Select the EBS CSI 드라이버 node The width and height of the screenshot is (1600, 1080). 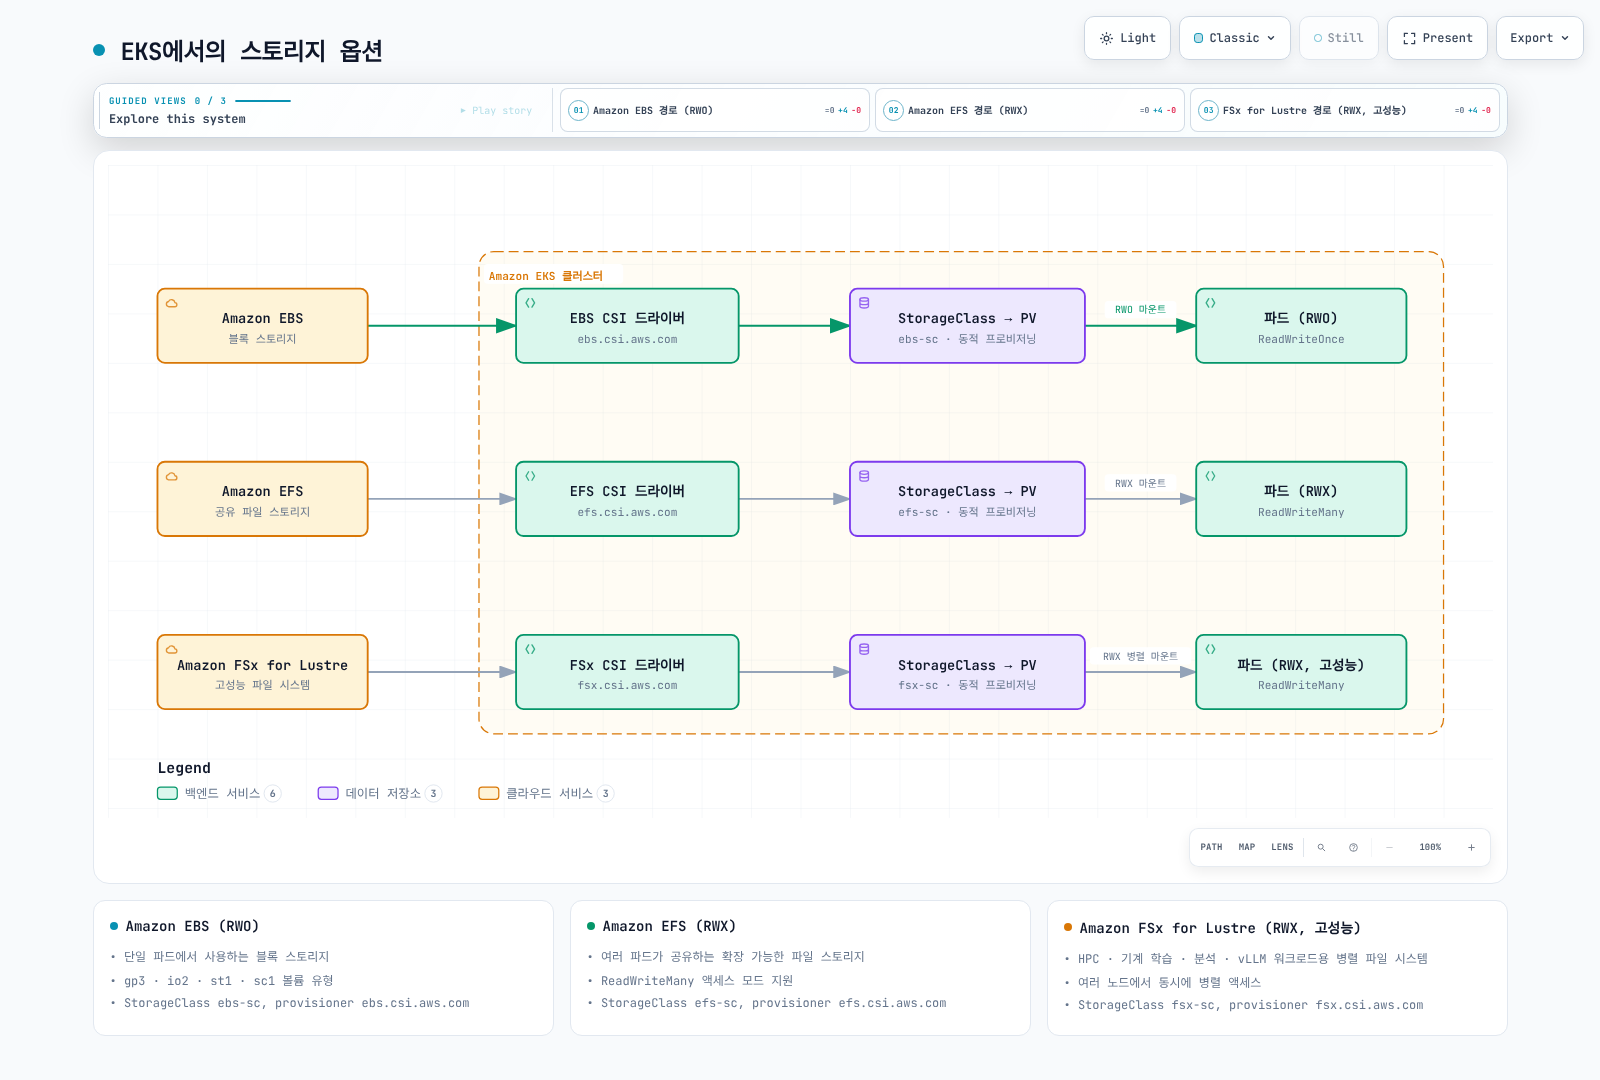pyautogui.click(x=627, y=326)
